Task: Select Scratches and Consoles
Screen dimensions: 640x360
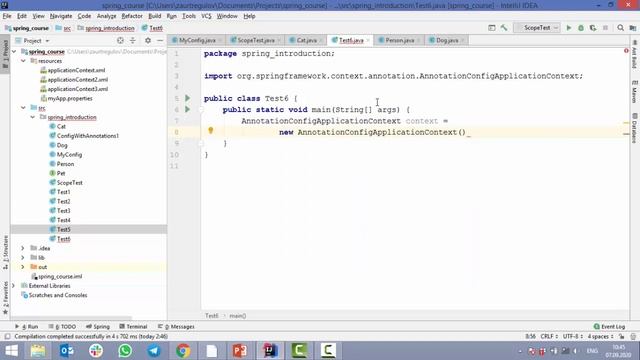Action: 58,295
